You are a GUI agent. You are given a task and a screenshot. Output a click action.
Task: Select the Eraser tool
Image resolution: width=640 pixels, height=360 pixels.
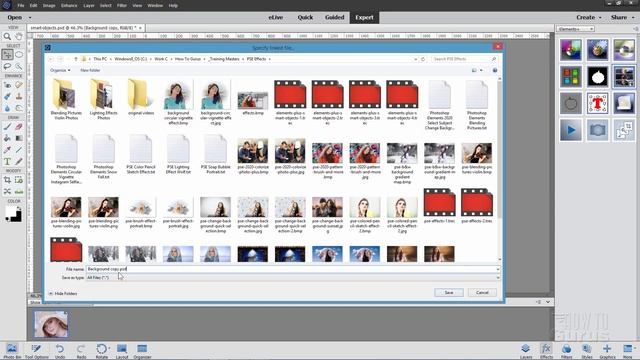[x=19, y=127]
